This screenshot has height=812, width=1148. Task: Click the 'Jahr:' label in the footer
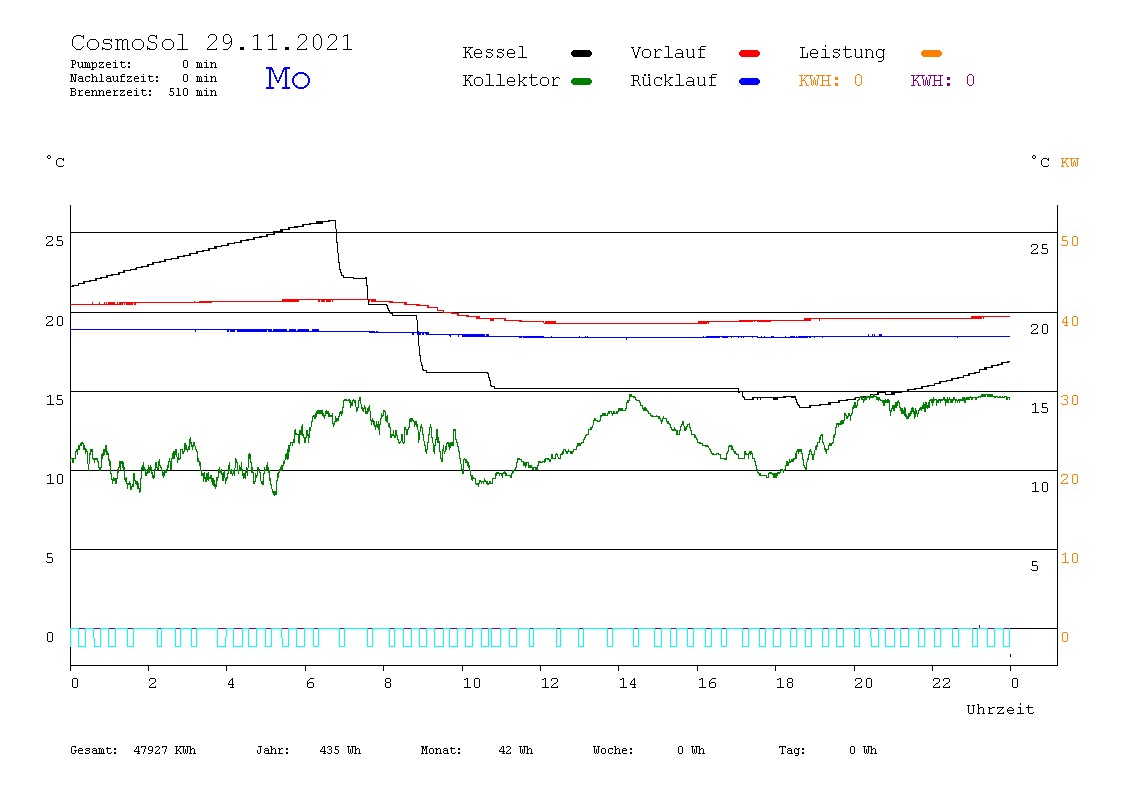[273, 750]
